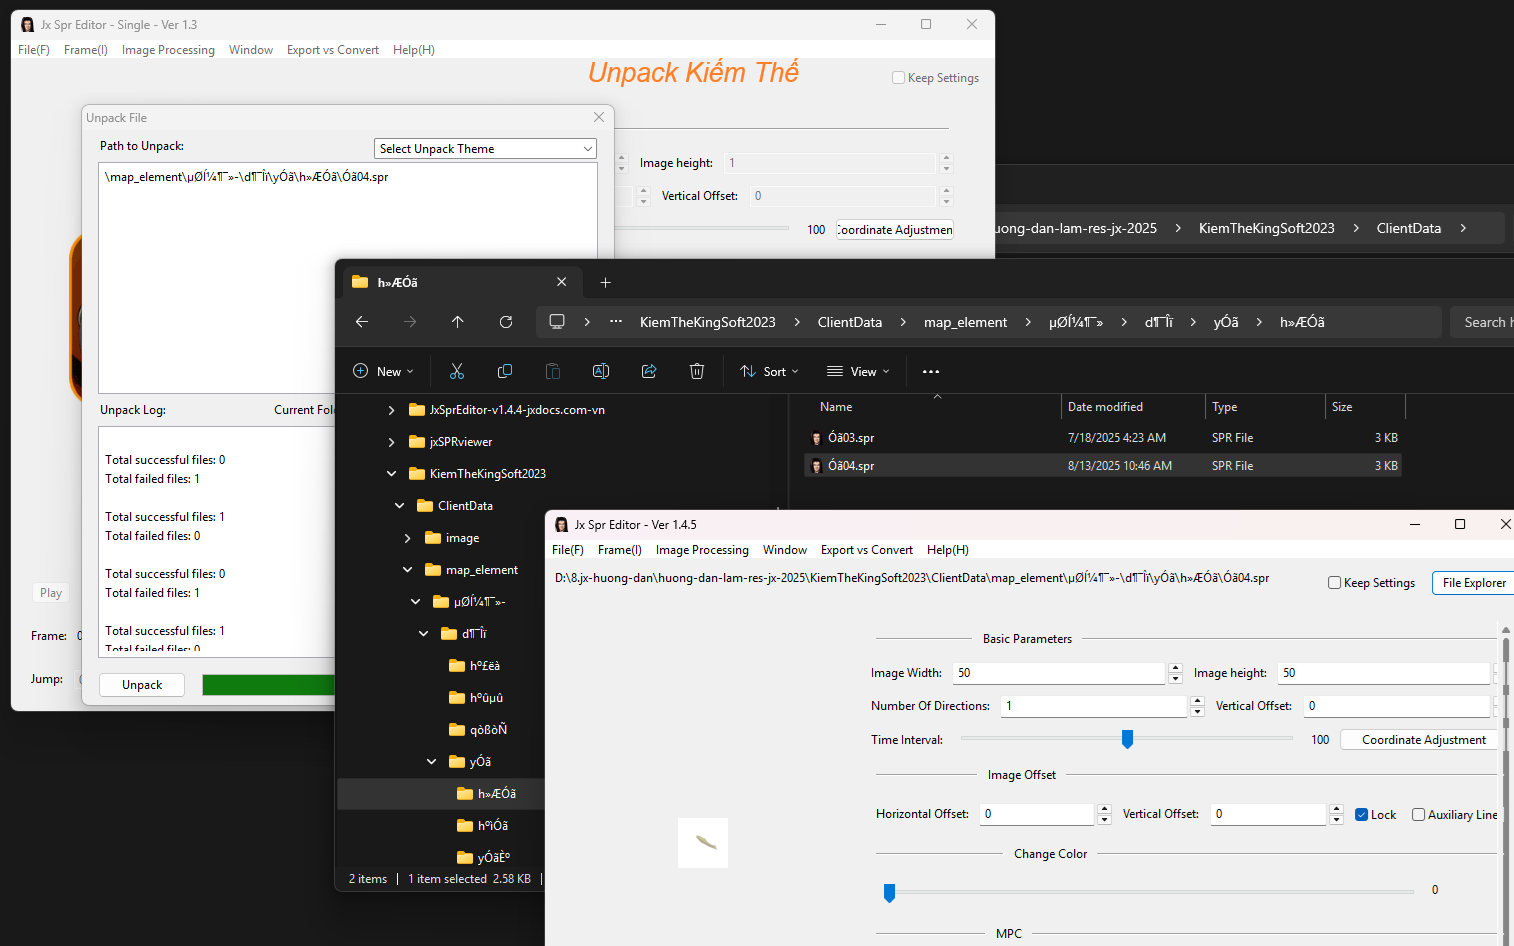Image resolution: width=1514 pixels, height=946 pixels.
Task: Click the Share icon in Explorer toolbar
Action: pyautogui.click(x=649, y=371)
